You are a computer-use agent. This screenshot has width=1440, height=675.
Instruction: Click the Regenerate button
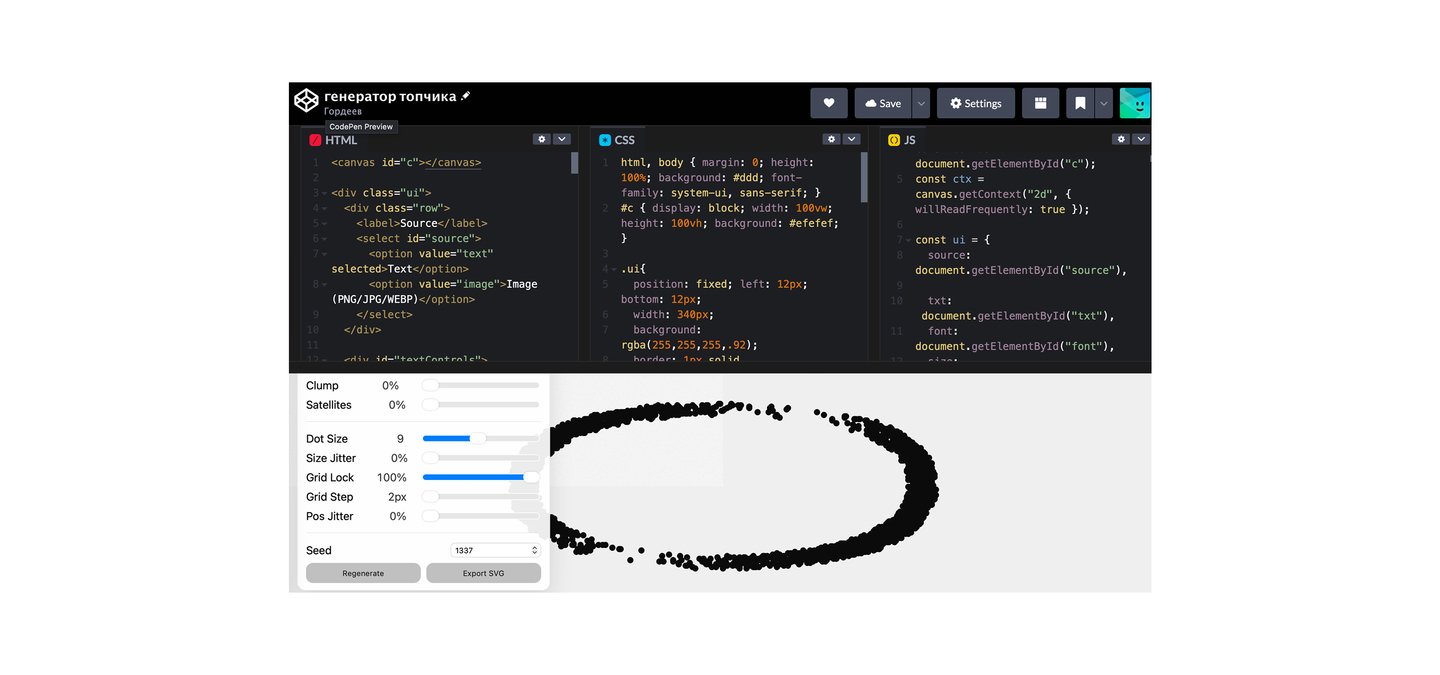363,573
